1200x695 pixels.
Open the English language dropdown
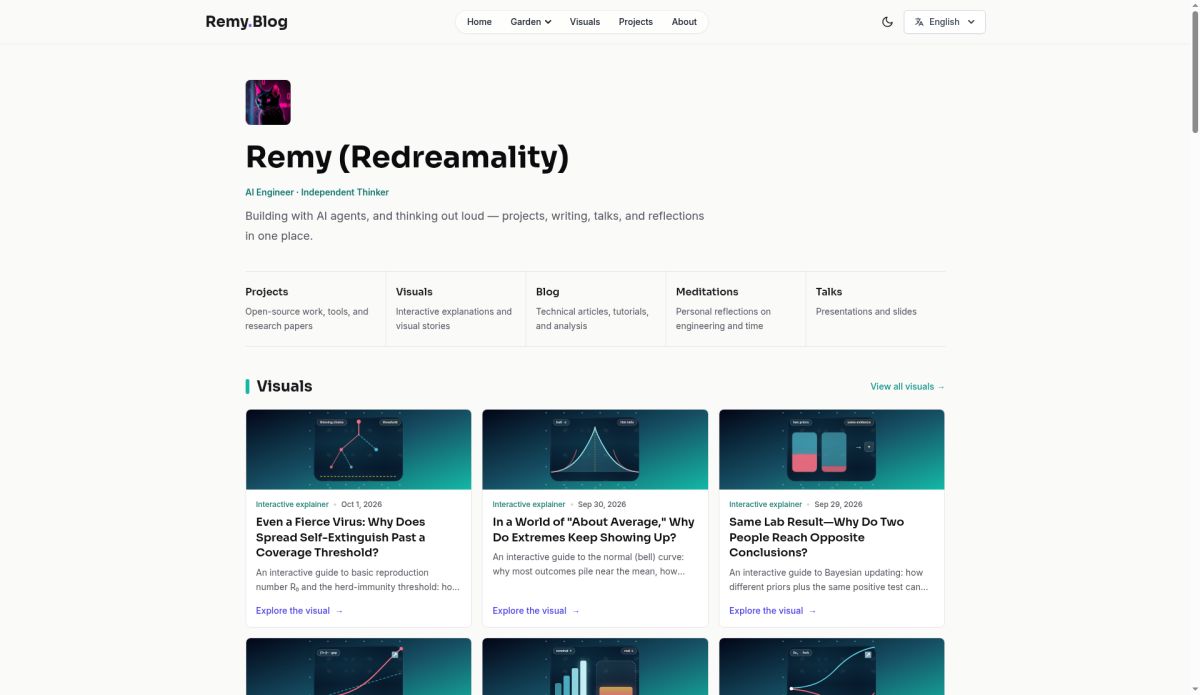click(x=944, y=22)
